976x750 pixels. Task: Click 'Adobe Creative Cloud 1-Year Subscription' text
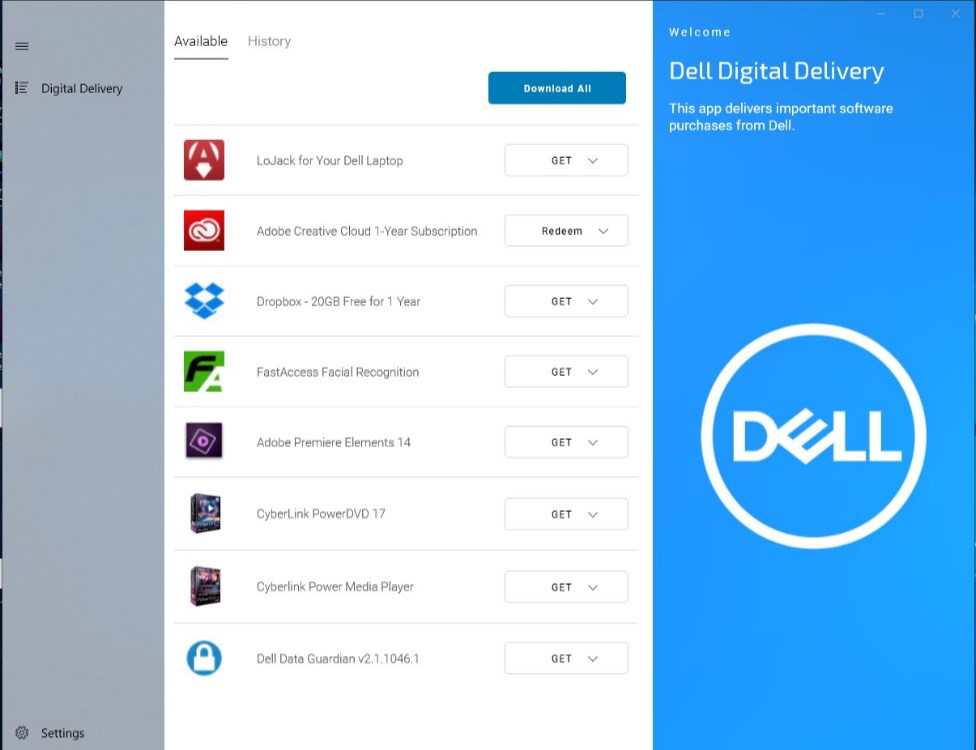pyautogui.click(x=367, y=231)
